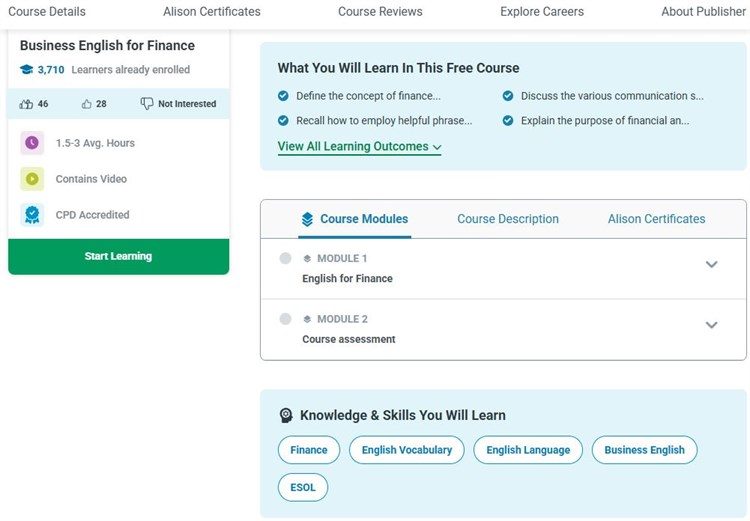
Task: Click the second thumbs-up icon showing 28
Action: pos(87,104)
